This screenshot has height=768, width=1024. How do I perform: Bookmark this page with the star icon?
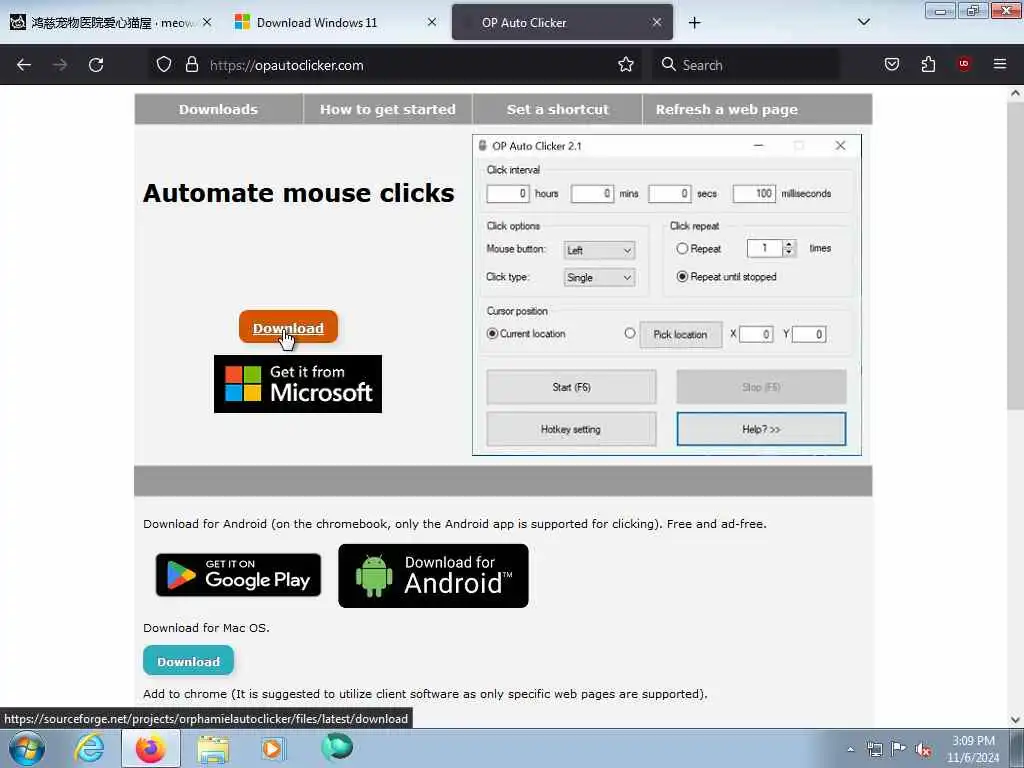pos(626,65)
